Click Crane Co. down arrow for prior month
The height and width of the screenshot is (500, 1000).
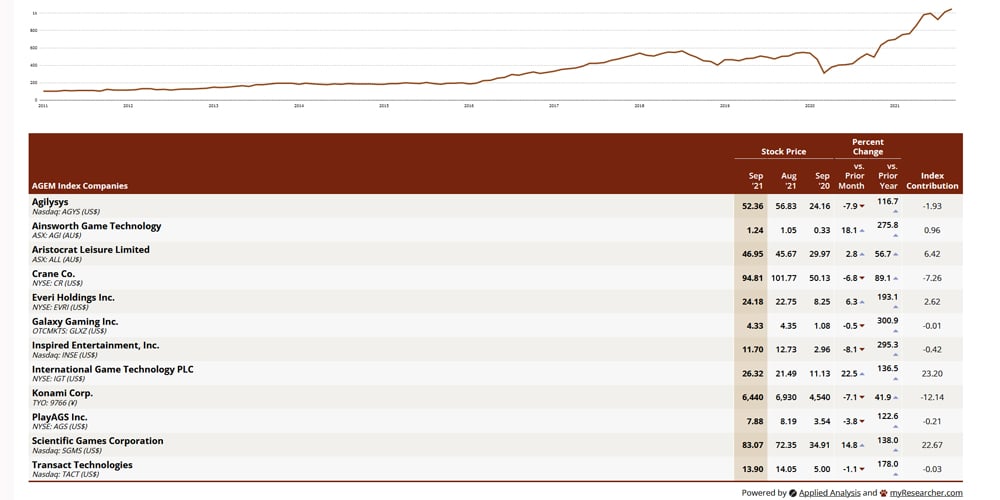point(862,278)
